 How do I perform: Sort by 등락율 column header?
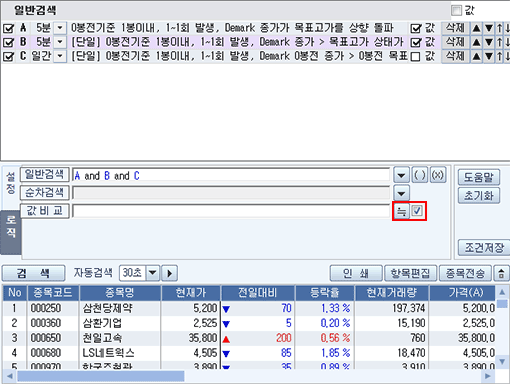click(324, 293)
